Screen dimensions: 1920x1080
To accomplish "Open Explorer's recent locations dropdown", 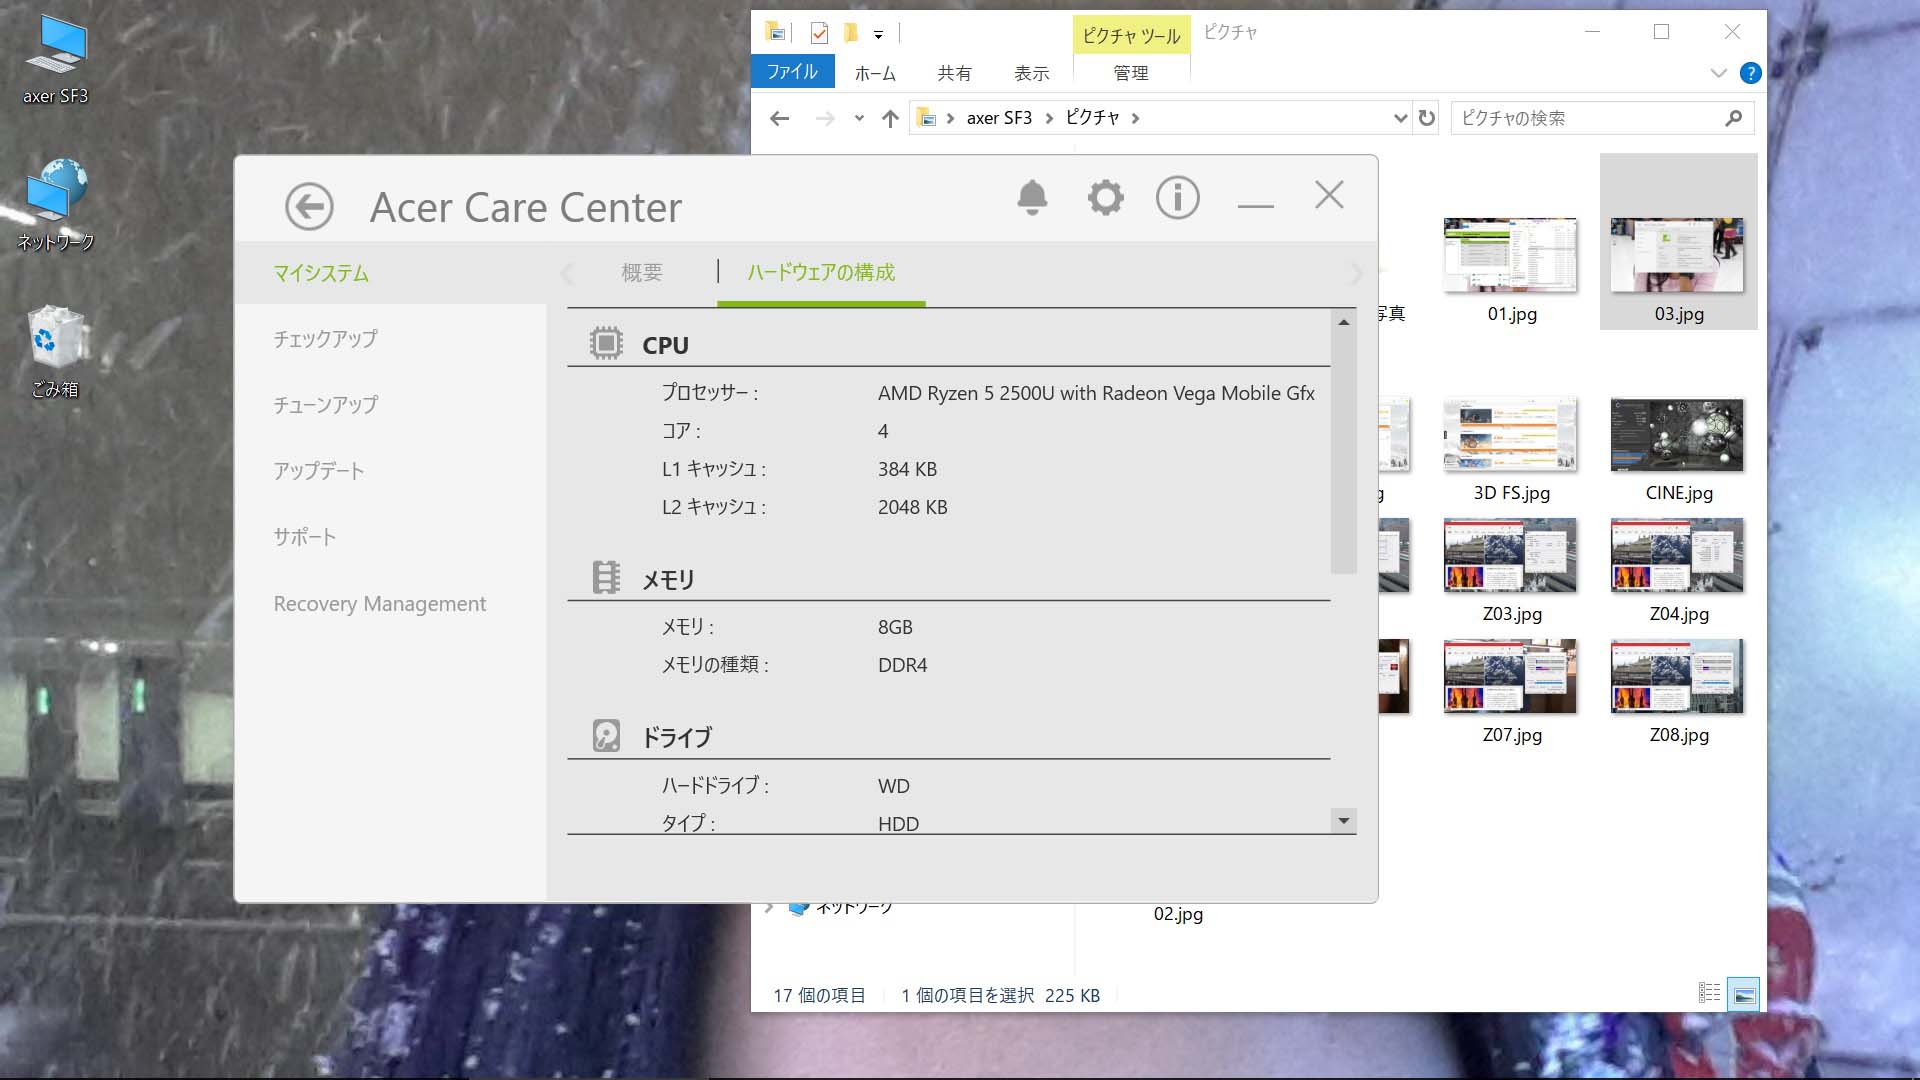I will point(859,118).
